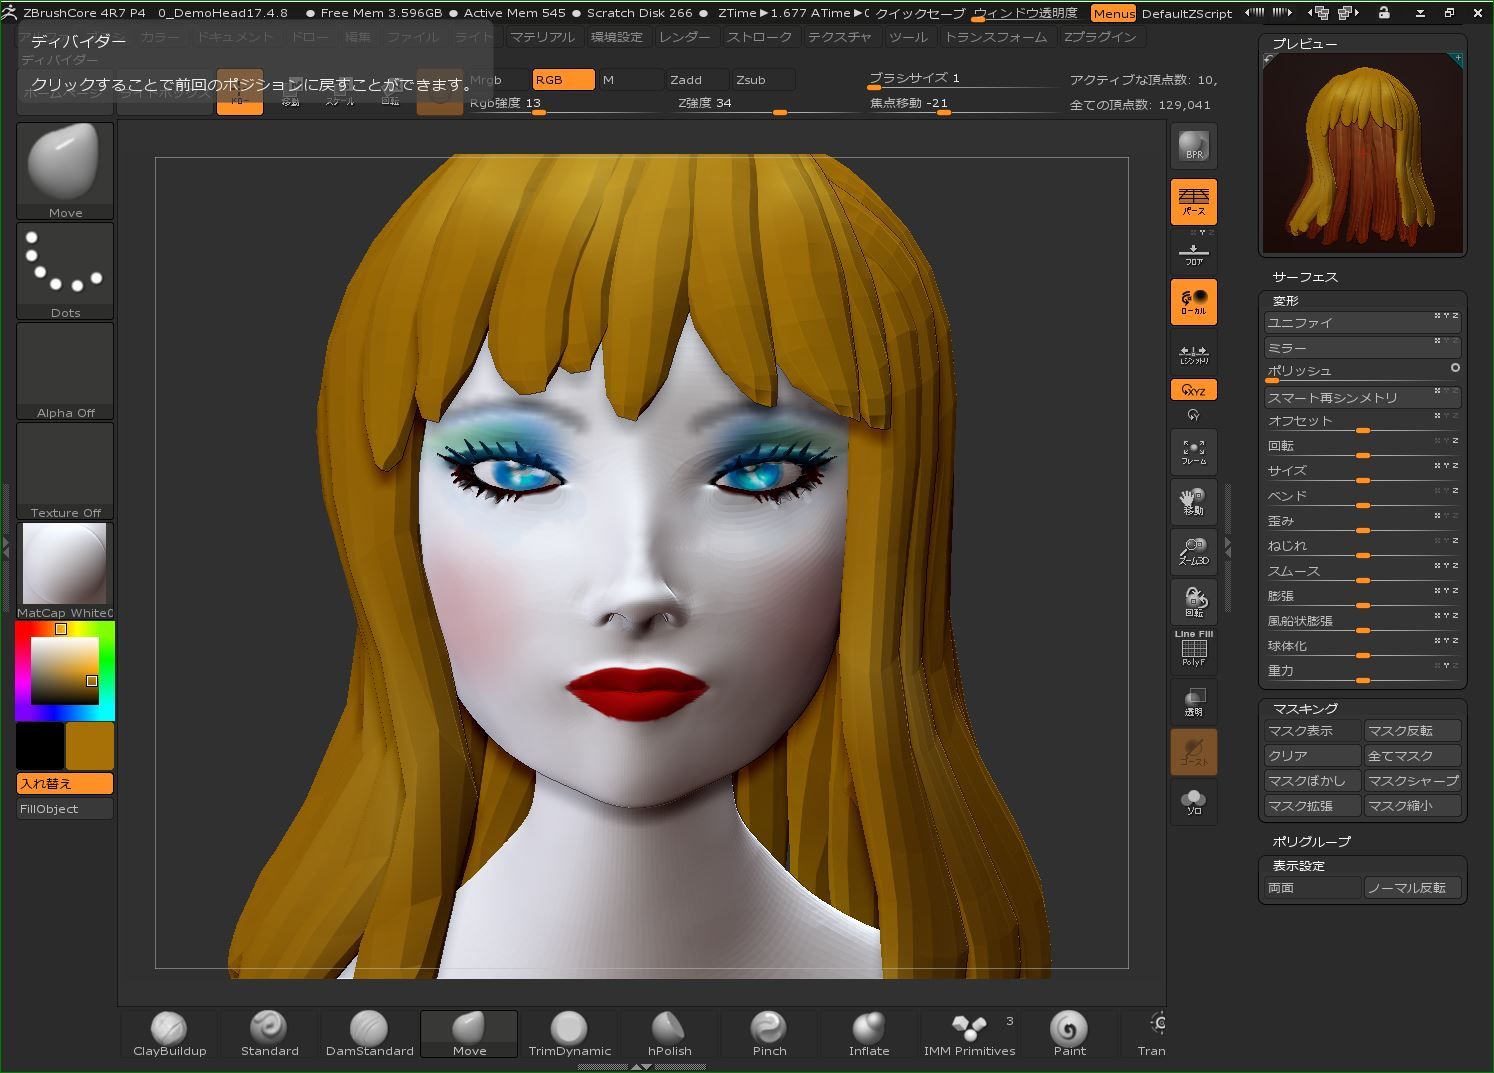This screenshot has width=1494, height=1073.
Task: Click the BPR render icon
Action: [1193, 147]
